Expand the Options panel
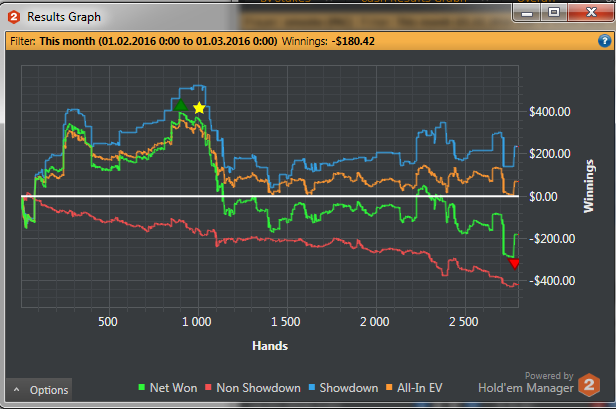The image size is (616, 409). 39,390
